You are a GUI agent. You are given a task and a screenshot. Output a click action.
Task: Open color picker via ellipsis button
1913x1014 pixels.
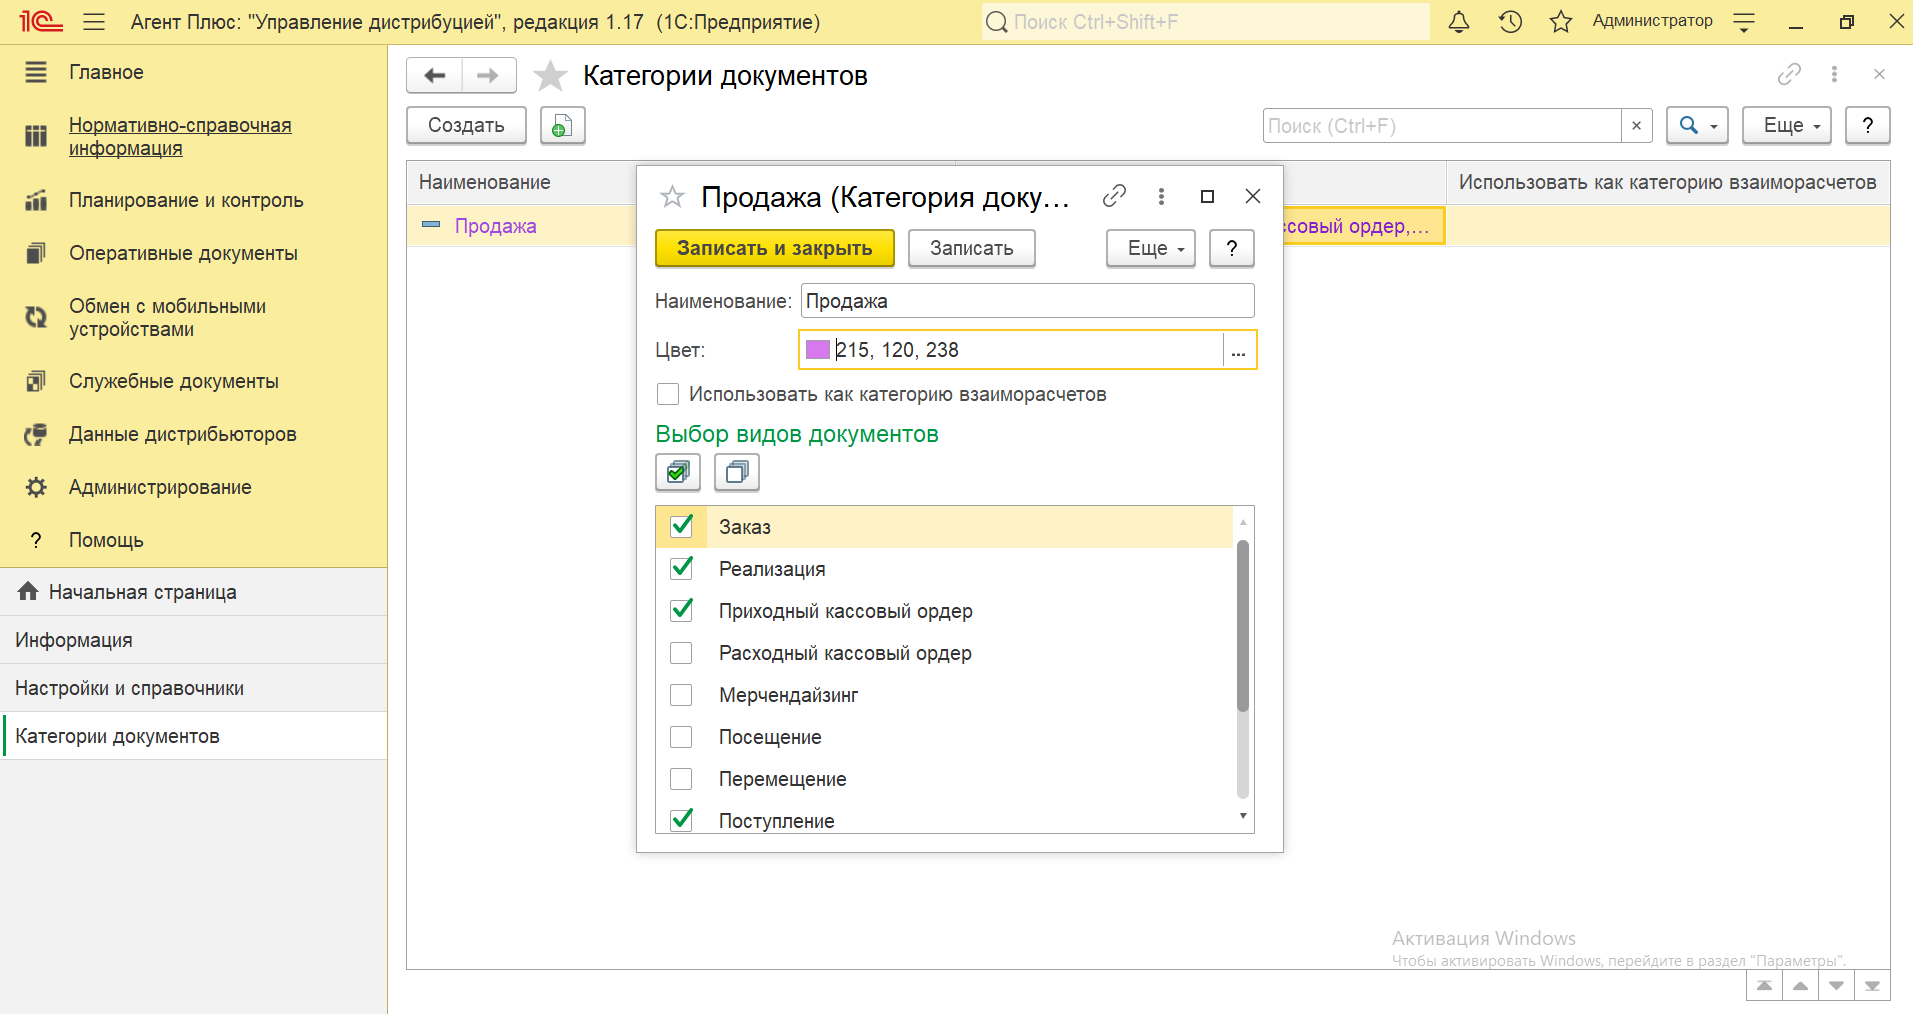[x=1238, y=350]
